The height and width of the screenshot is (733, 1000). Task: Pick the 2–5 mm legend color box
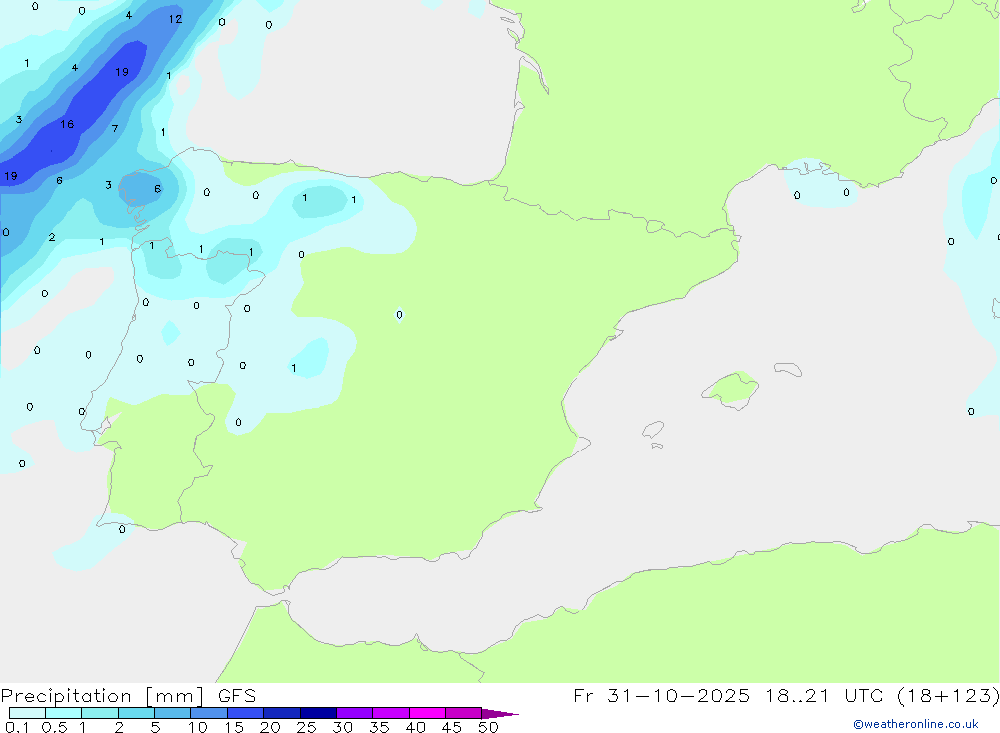pyautogui.click(x=136, y=713)
